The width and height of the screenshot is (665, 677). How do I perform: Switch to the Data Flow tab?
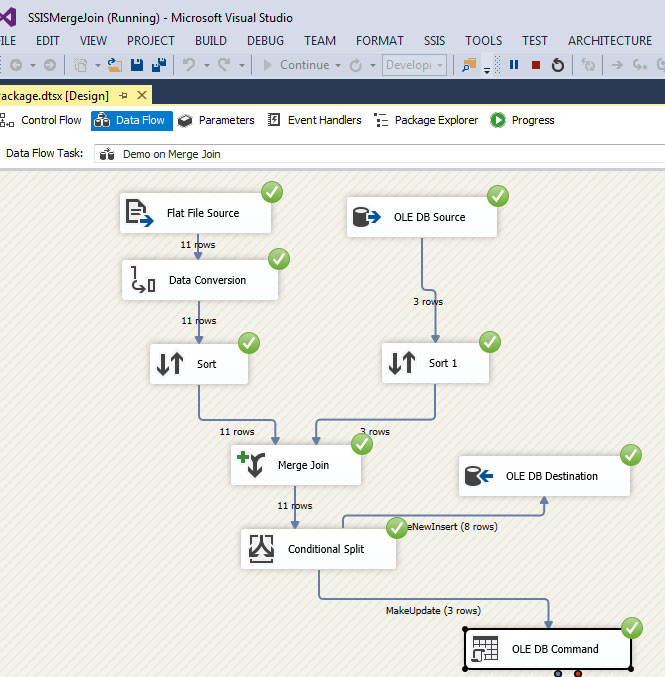132,120
